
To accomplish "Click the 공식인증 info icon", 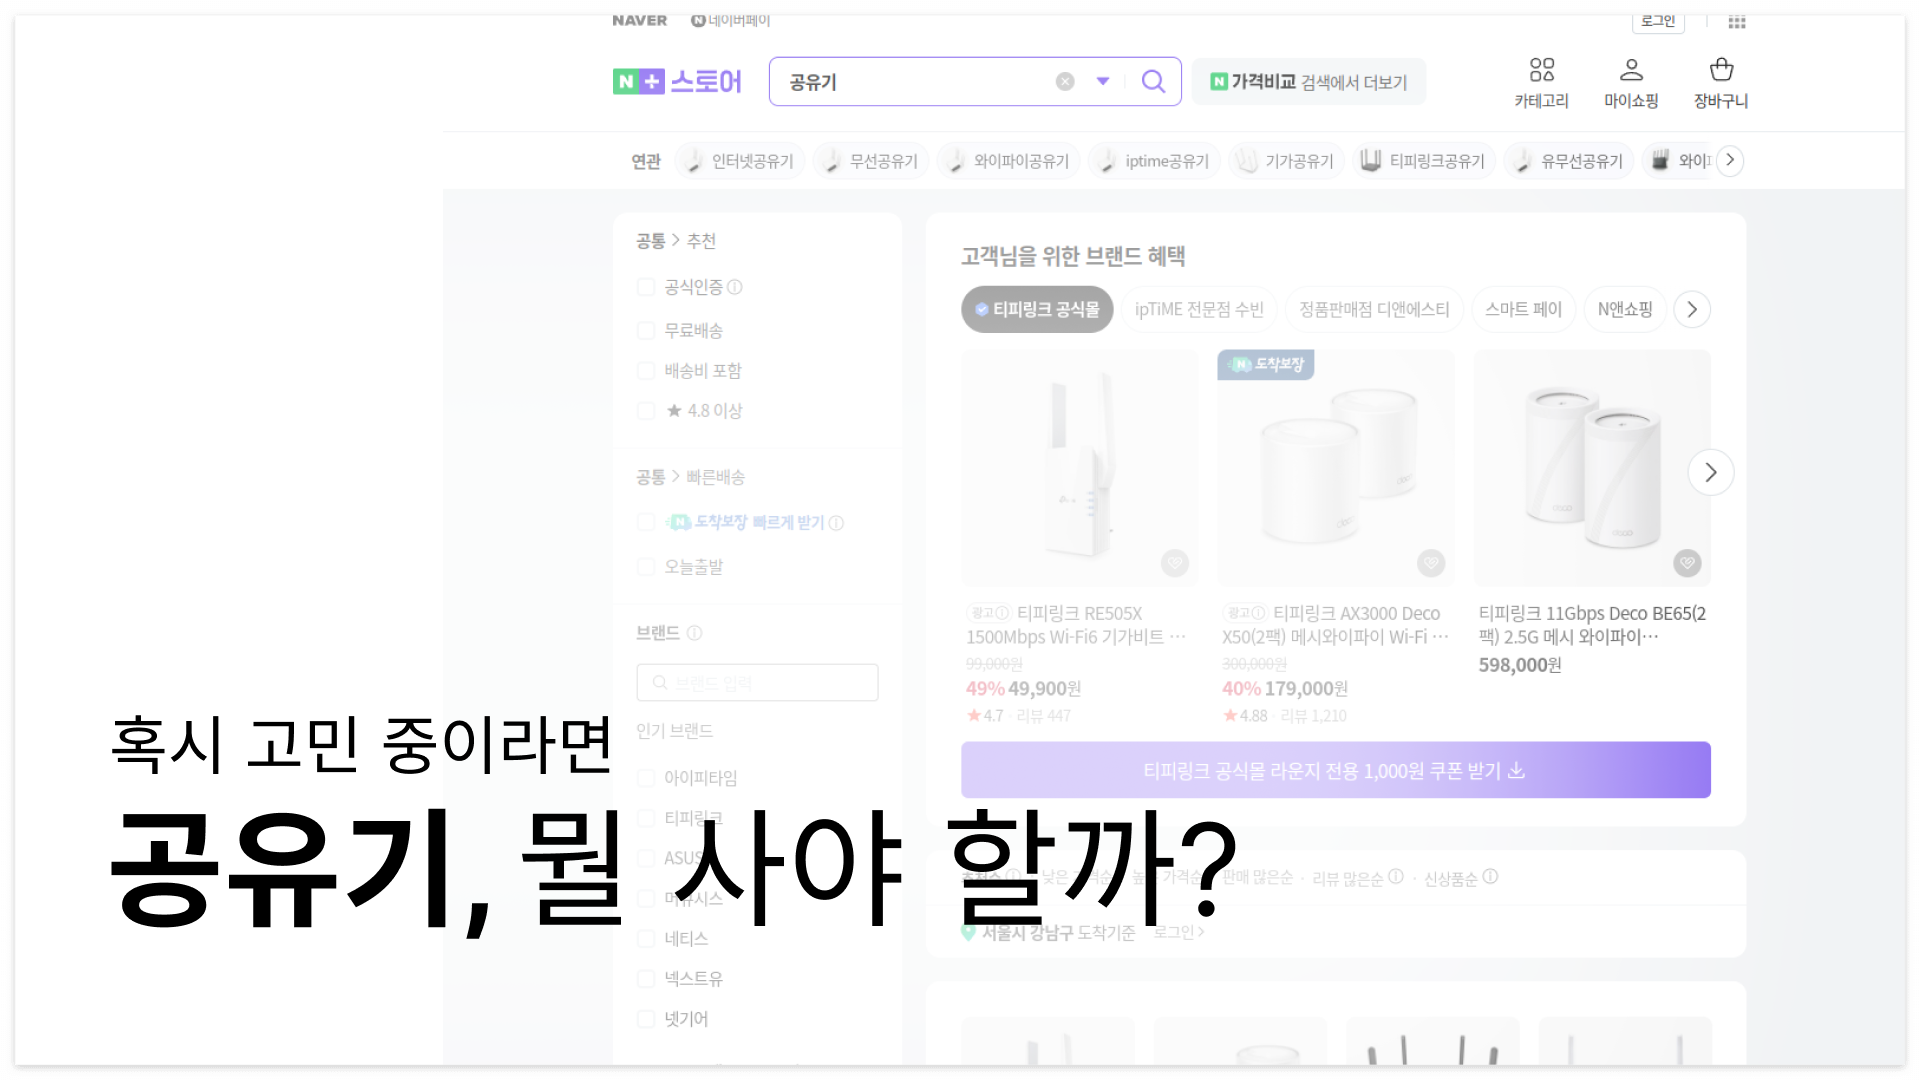I will click(x=735, y=287).
